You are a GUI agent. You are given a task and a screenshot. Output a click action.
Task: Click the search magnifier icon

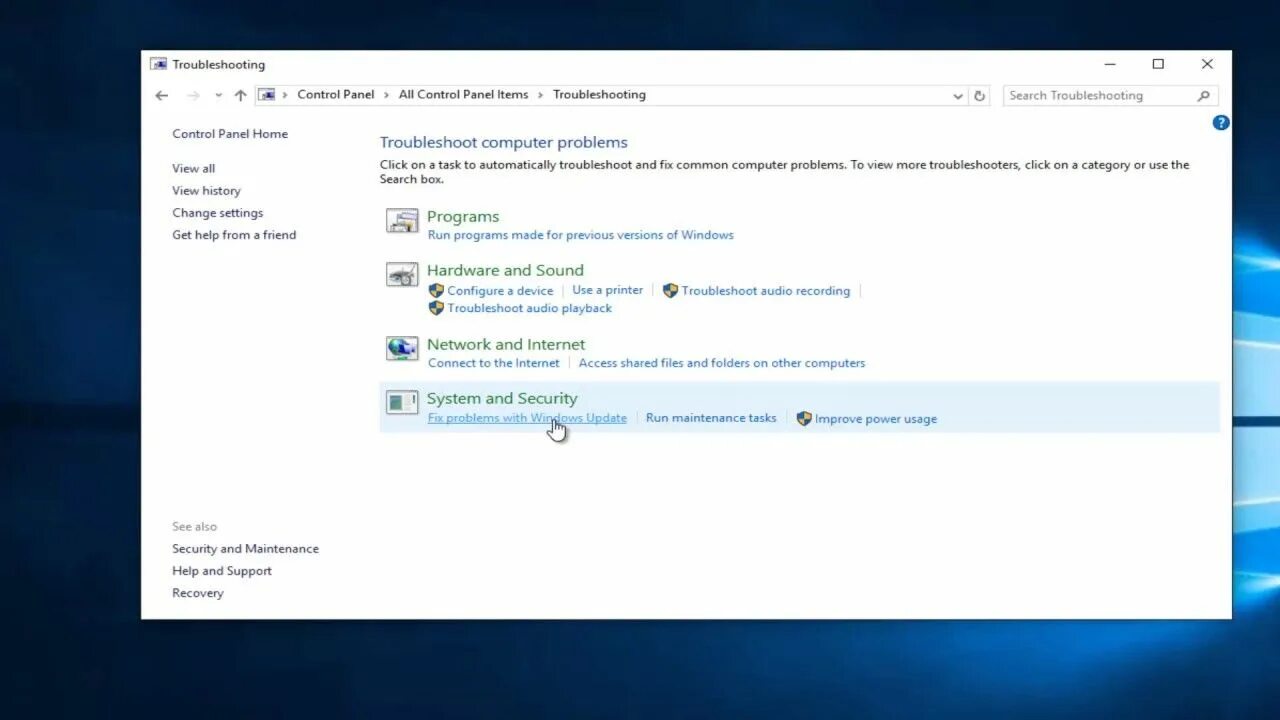[x=1204, y=96]
